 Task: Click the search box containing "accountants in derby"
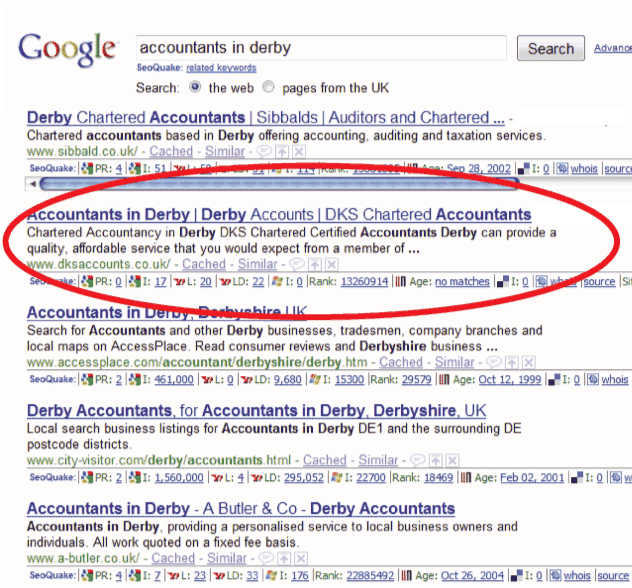[x=321, y=48]
